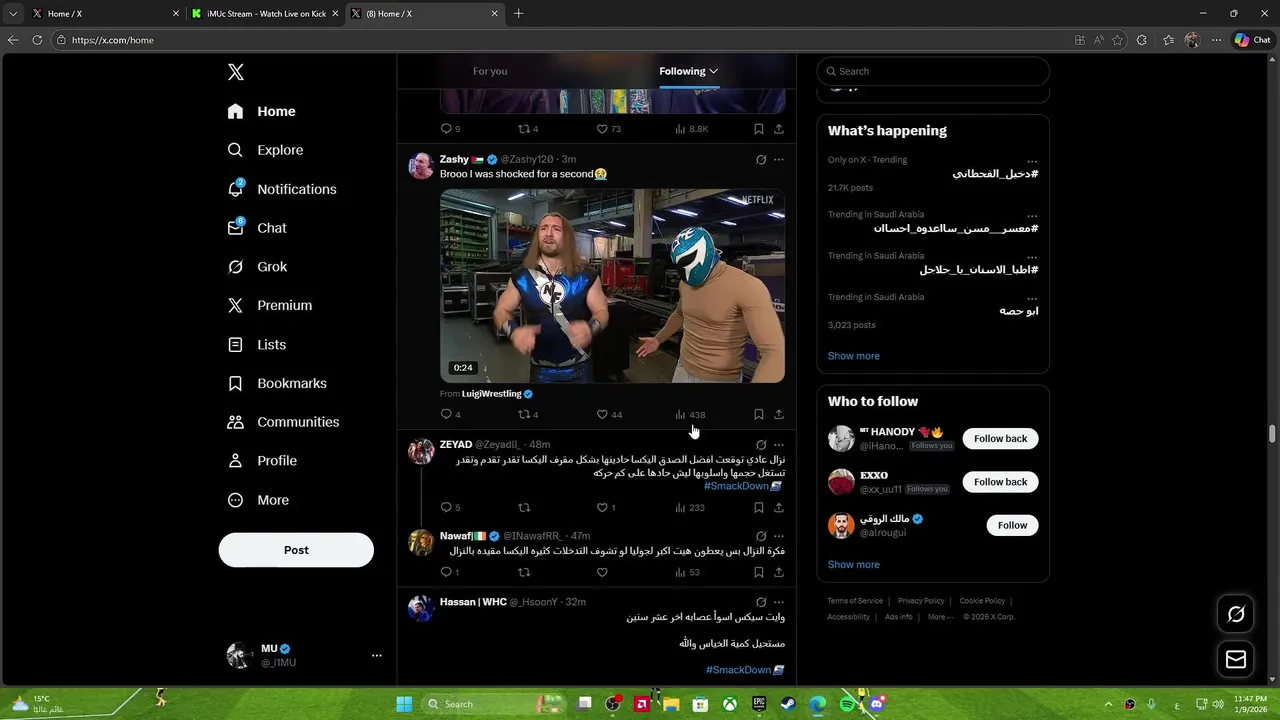
Task: Open Grok from sidebar
Action: (x=258, y=267)
